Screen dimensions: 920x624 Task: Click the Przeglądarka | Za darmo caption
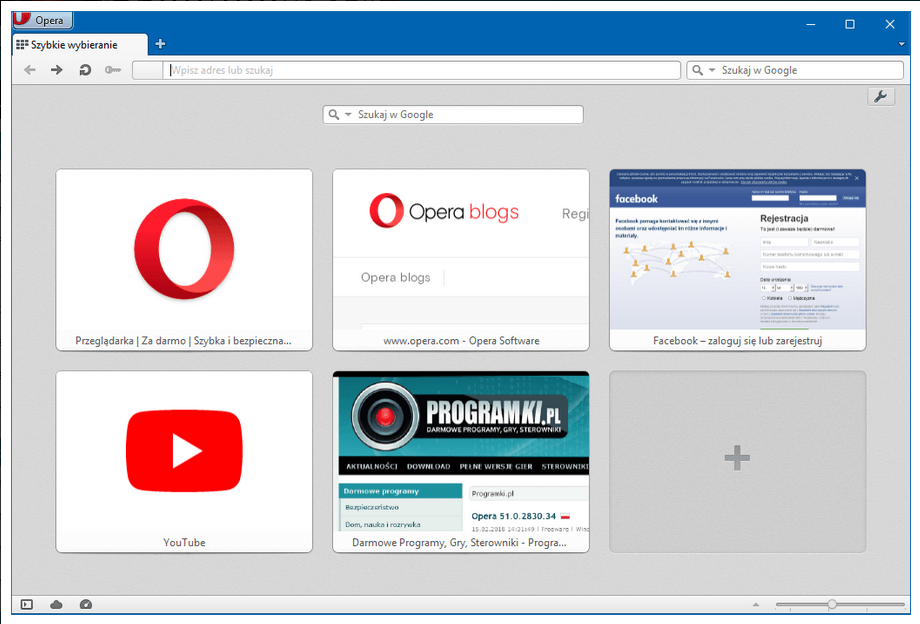coord(183,341)
